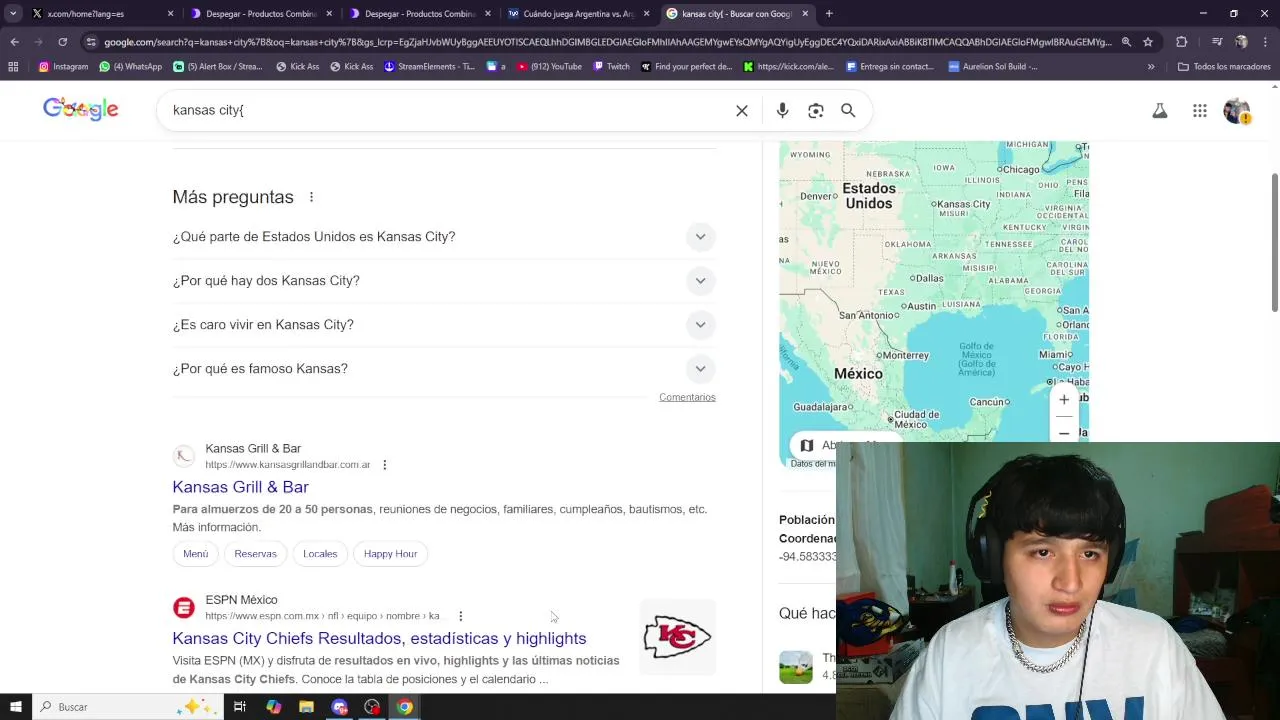The image size is (1280, 720).
Task: Click the 'Reservas' chip
Action: 255,554
